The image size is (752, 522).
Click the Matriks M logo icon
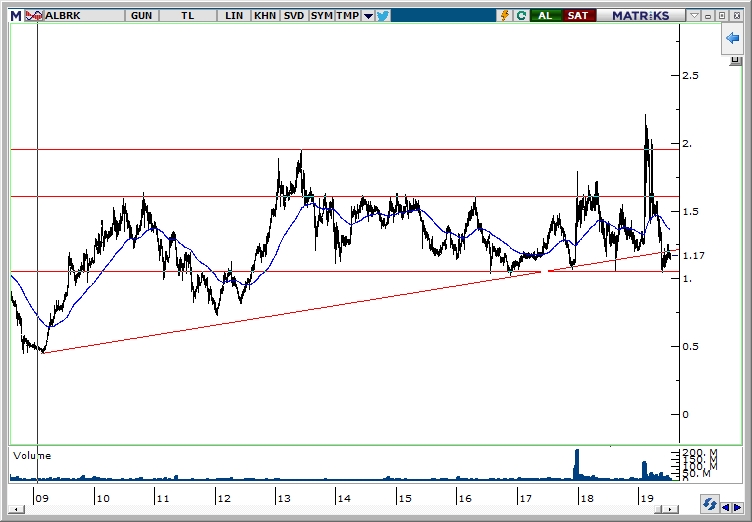point(16,16)
